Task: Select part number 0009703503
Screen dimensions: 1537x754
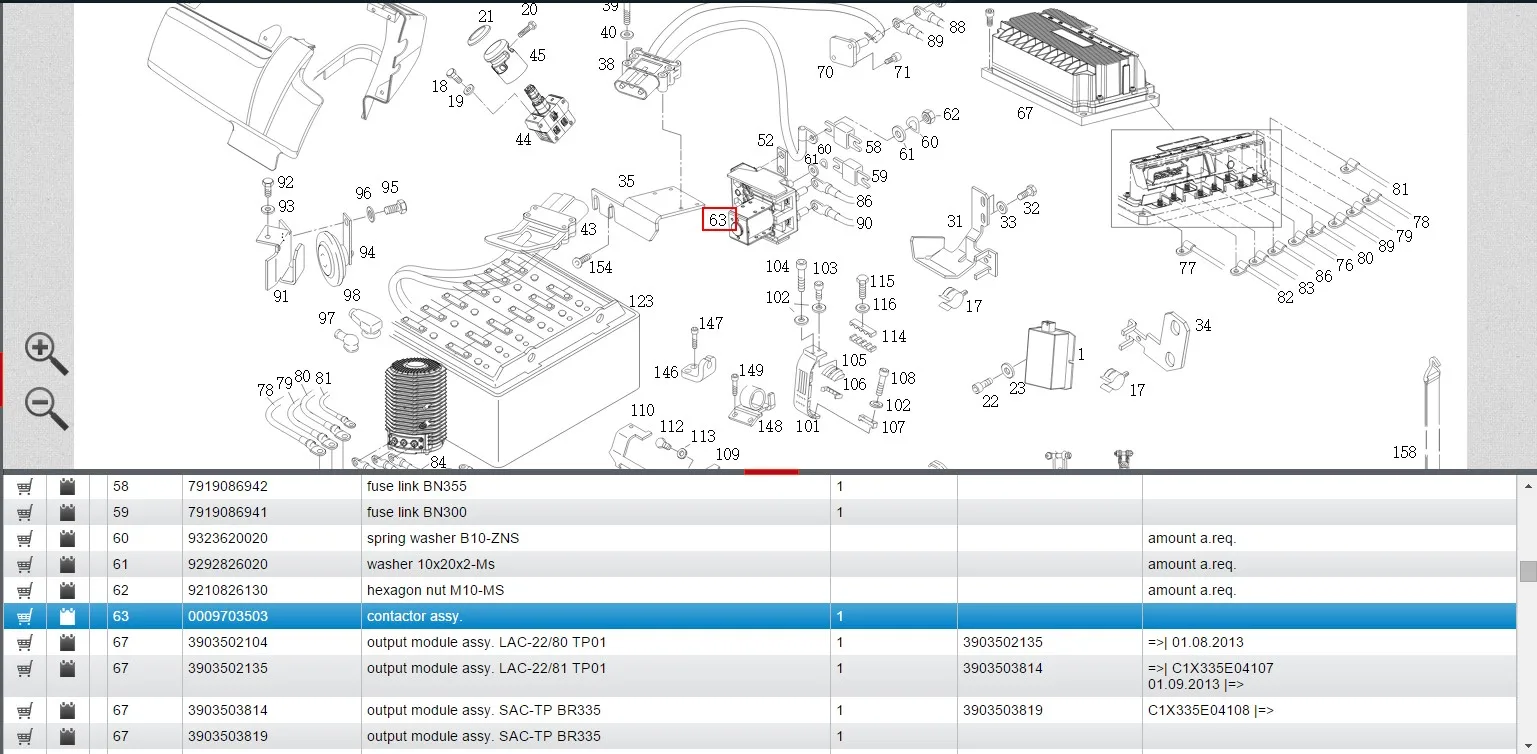Action: [228, 616]
